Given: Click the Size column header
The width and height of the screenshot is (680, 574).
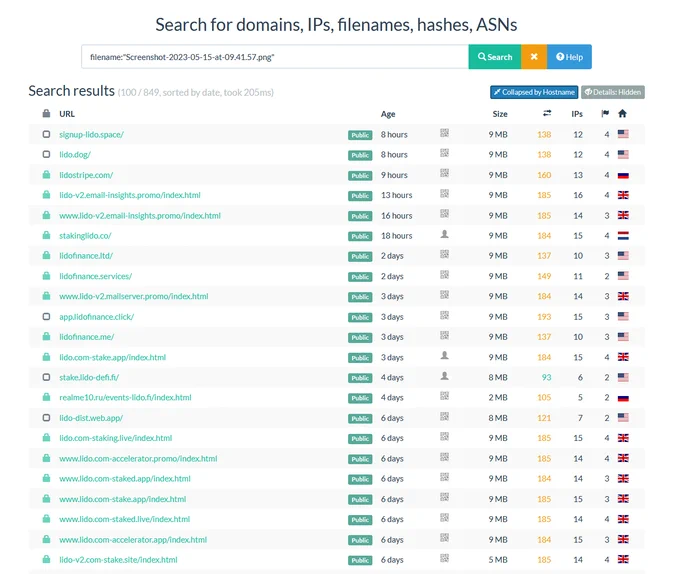Looking at the screenshot, I should [500, 114].
